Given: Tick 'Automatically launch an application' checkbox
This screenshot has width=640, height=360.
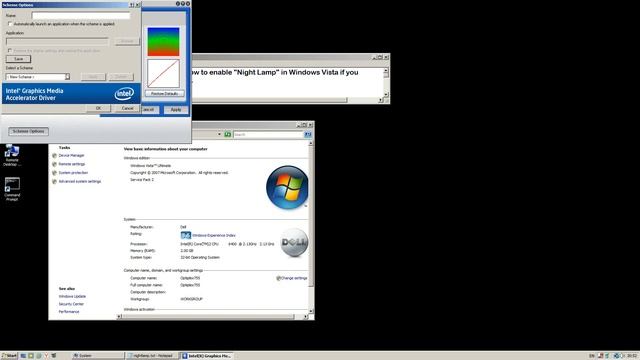Looking at the screenshot, I should [10, 24].
